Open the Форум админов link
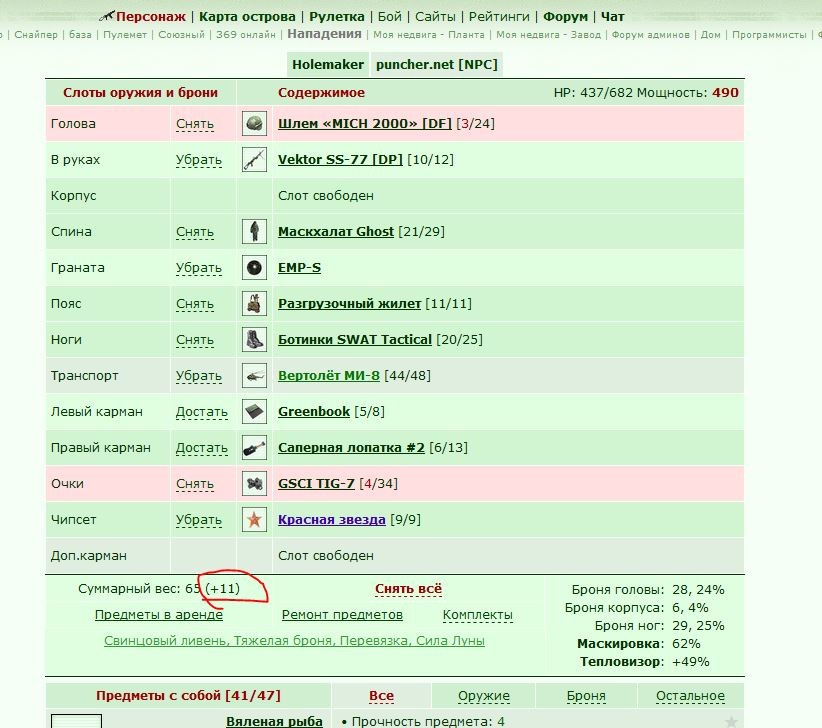This screenshot has height=728, width=822. pyautogui.click(x=650, y=35)
